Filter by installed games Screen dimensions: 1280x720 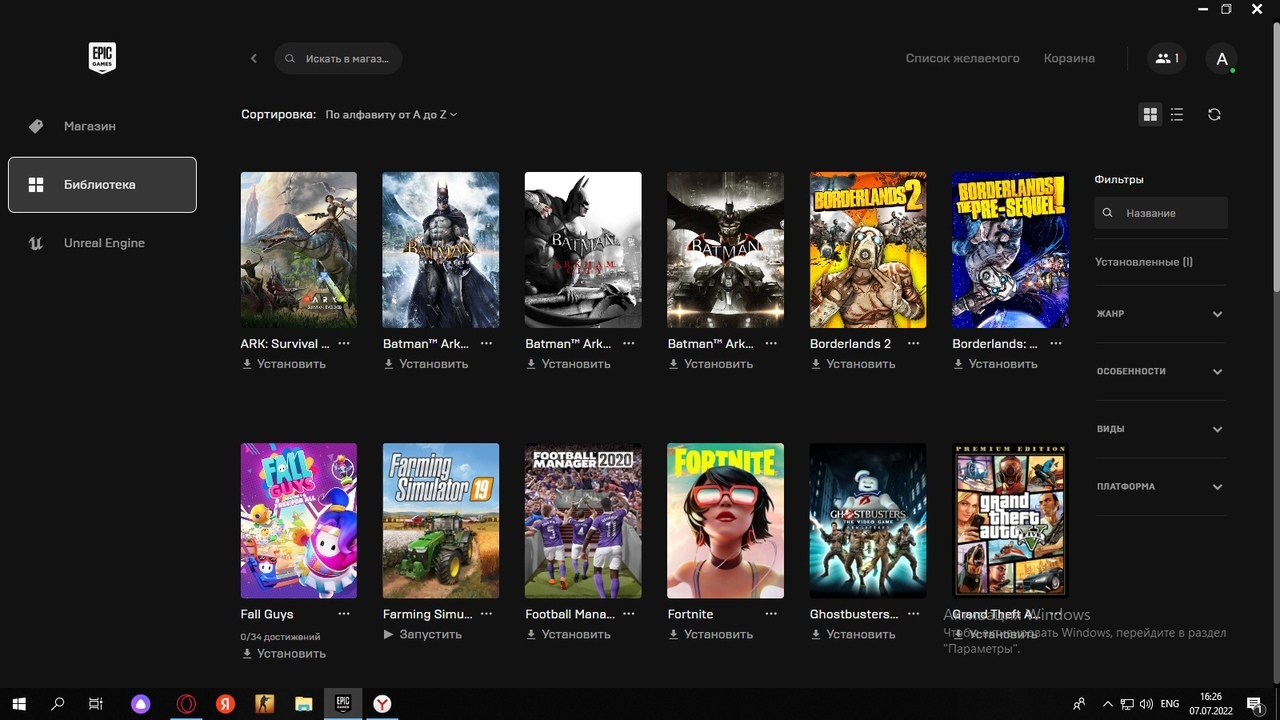tap(1144, 262)
